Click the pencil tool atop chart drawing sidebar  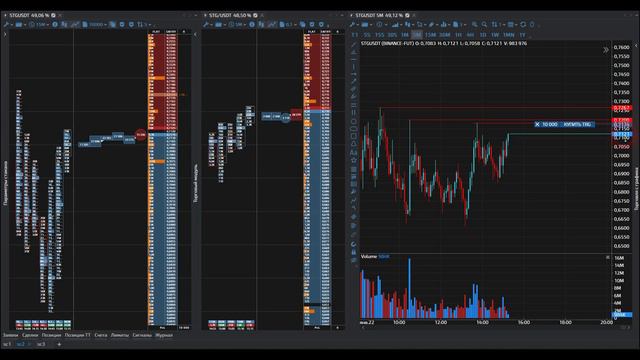point(353,44)
